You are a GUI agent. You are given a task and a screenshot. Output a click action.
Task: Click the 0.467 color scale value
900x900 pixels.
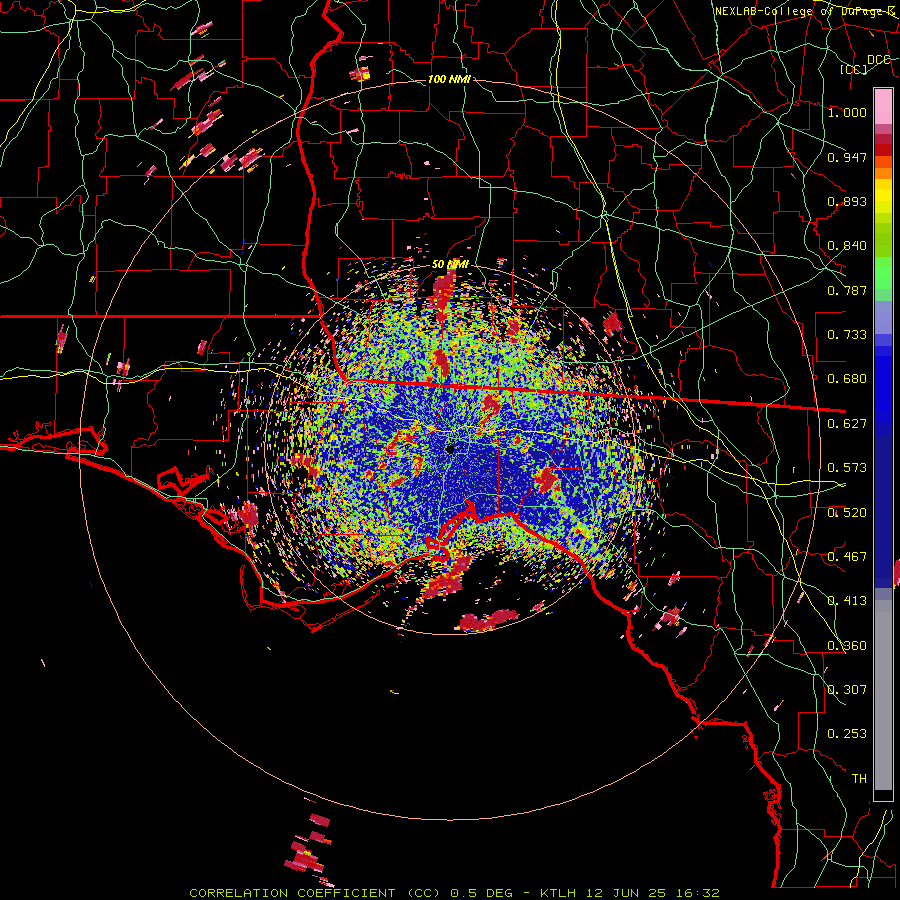coord(847,557)
